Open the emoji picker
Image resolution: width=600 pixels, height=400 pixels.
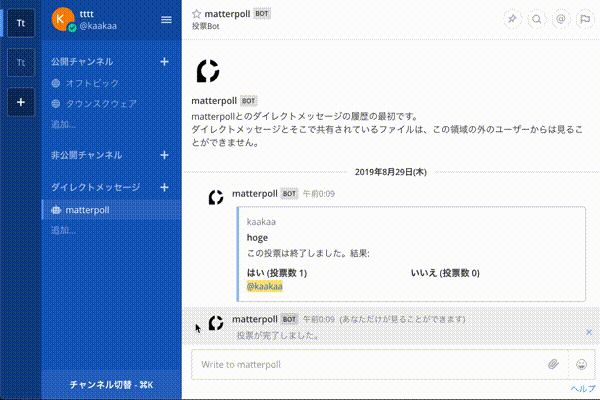click(x=581, y=364)
